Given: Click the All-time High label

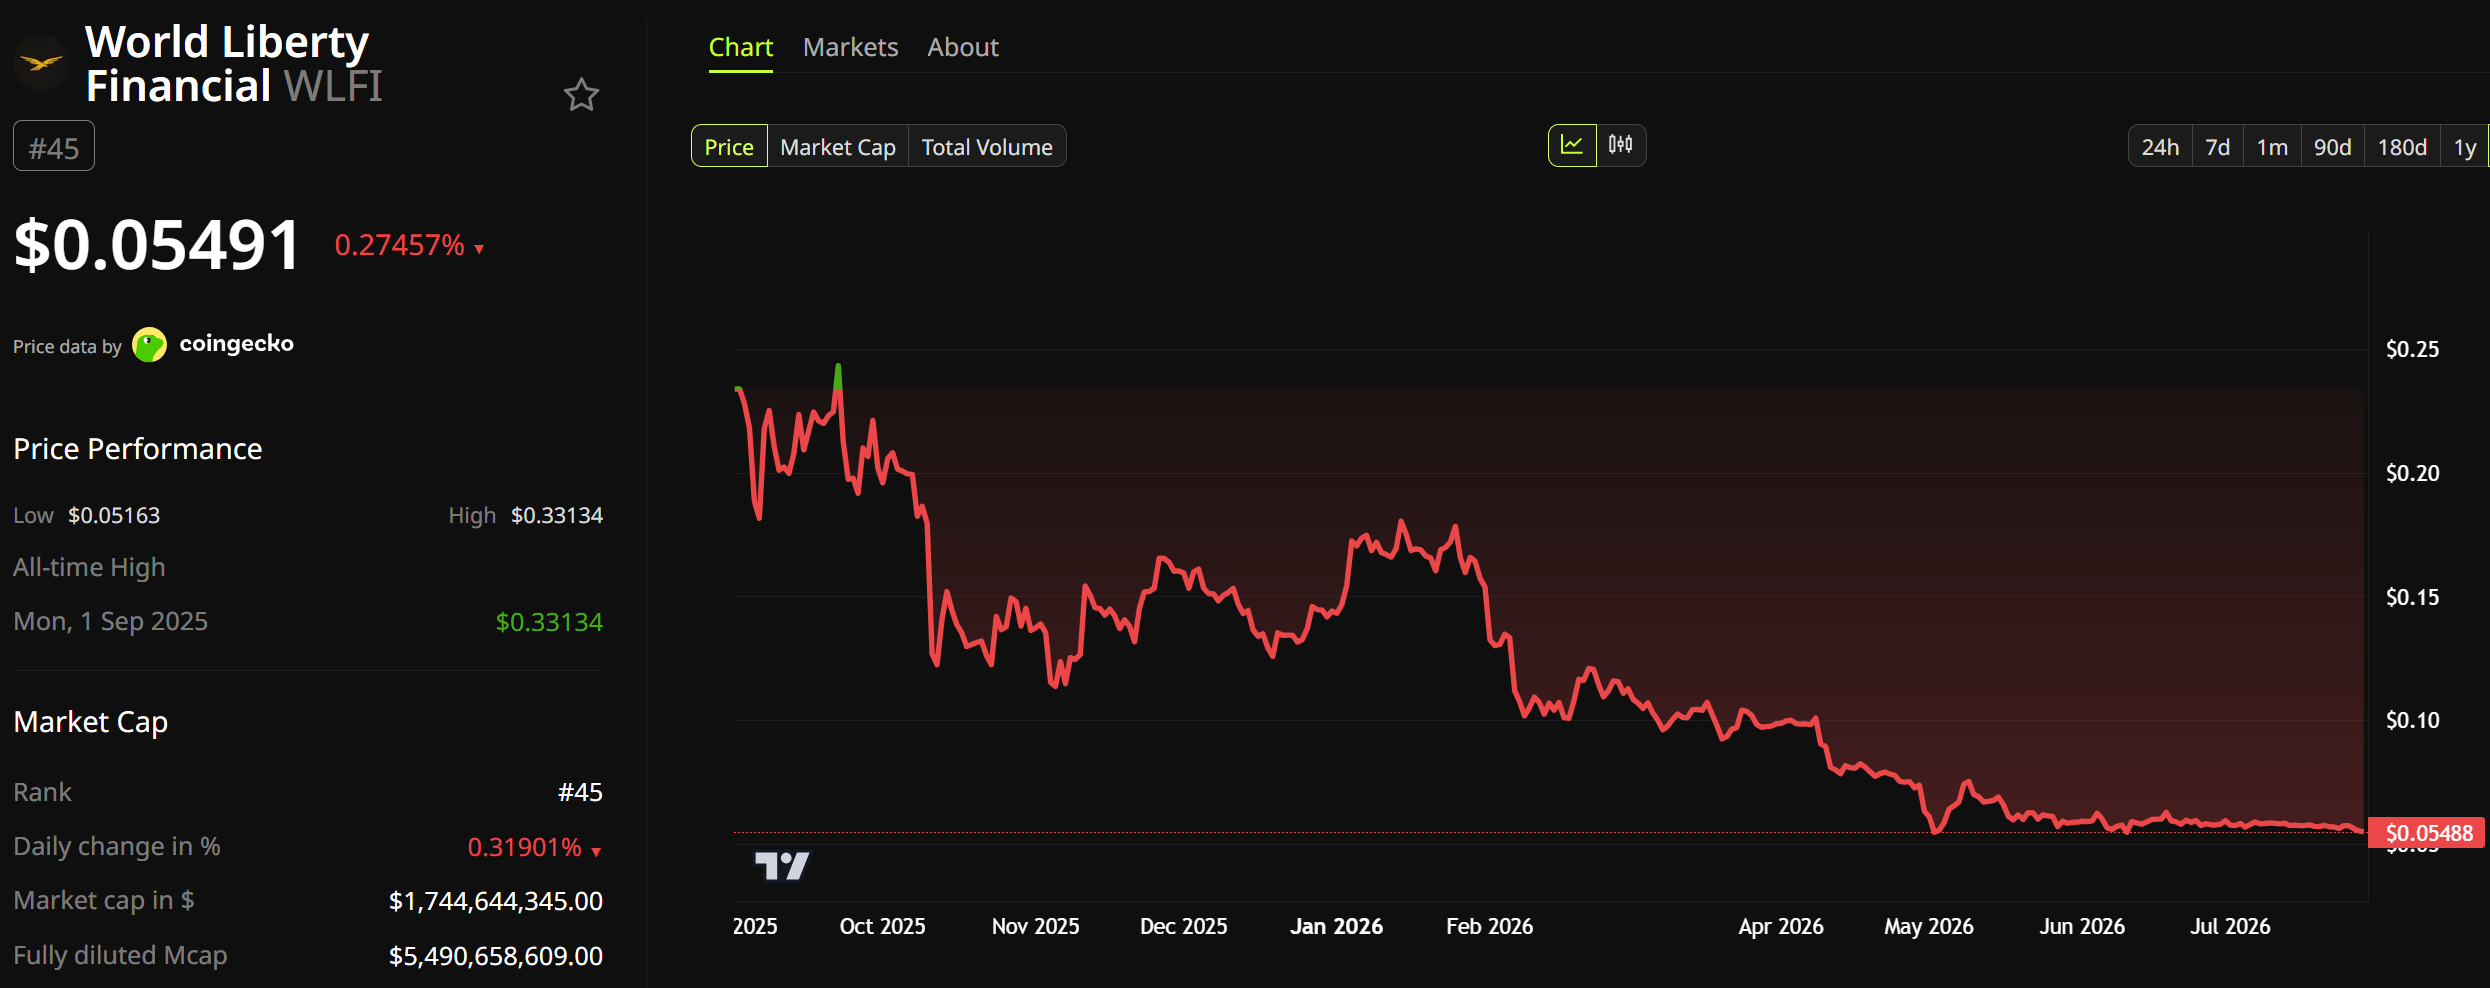Looking at the screenshot, I should tap(89, 567).
